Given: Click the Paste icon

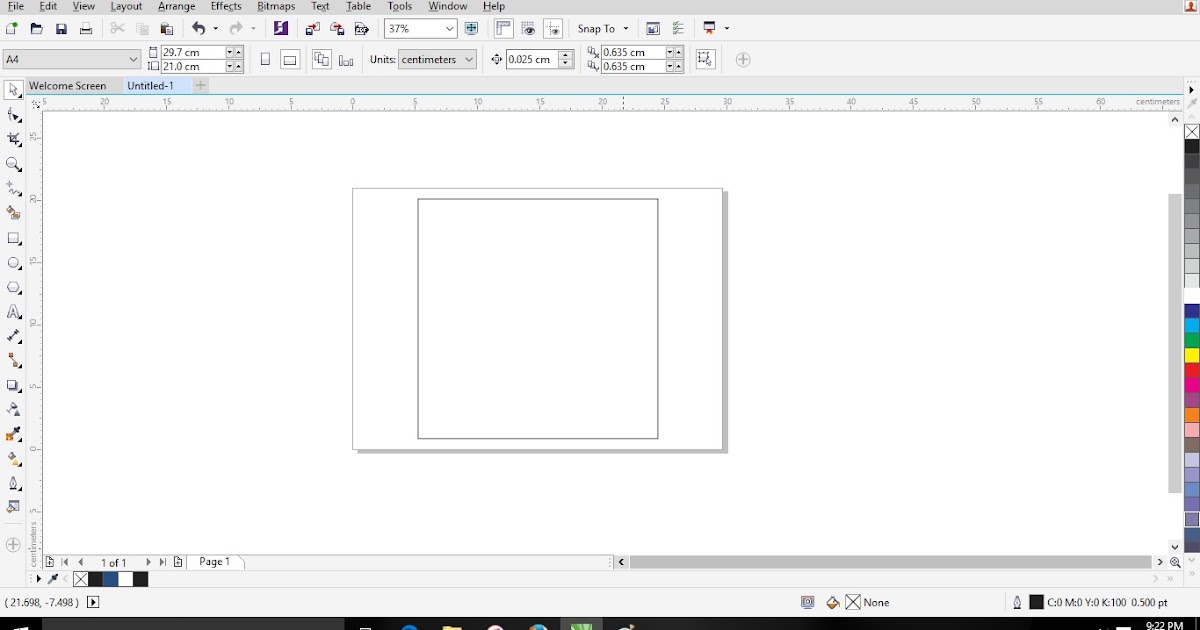Looking at the screenshot, I should click(x=167, y=29).
